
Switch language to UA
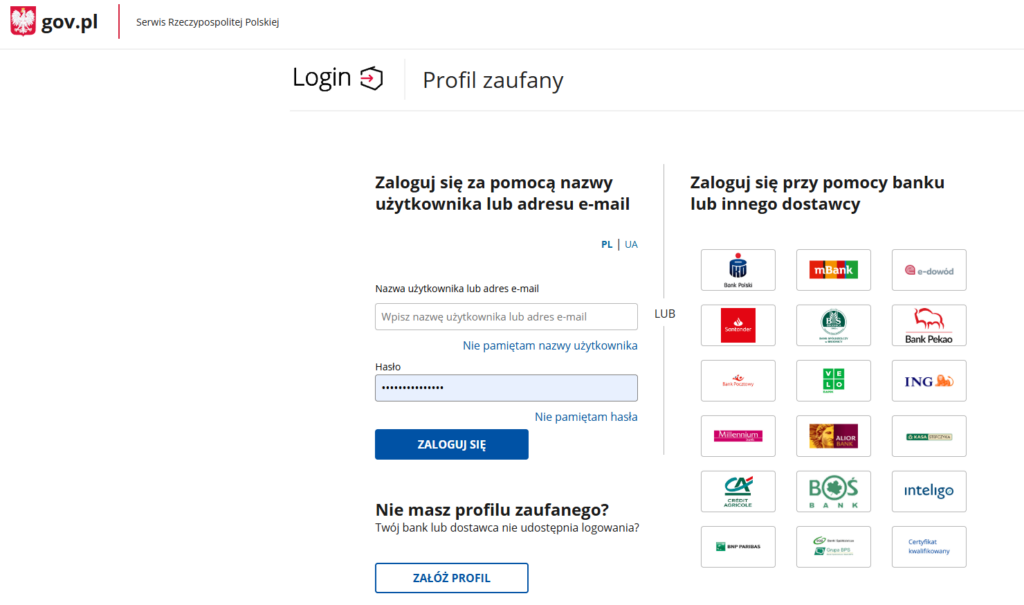click(631, 244)
